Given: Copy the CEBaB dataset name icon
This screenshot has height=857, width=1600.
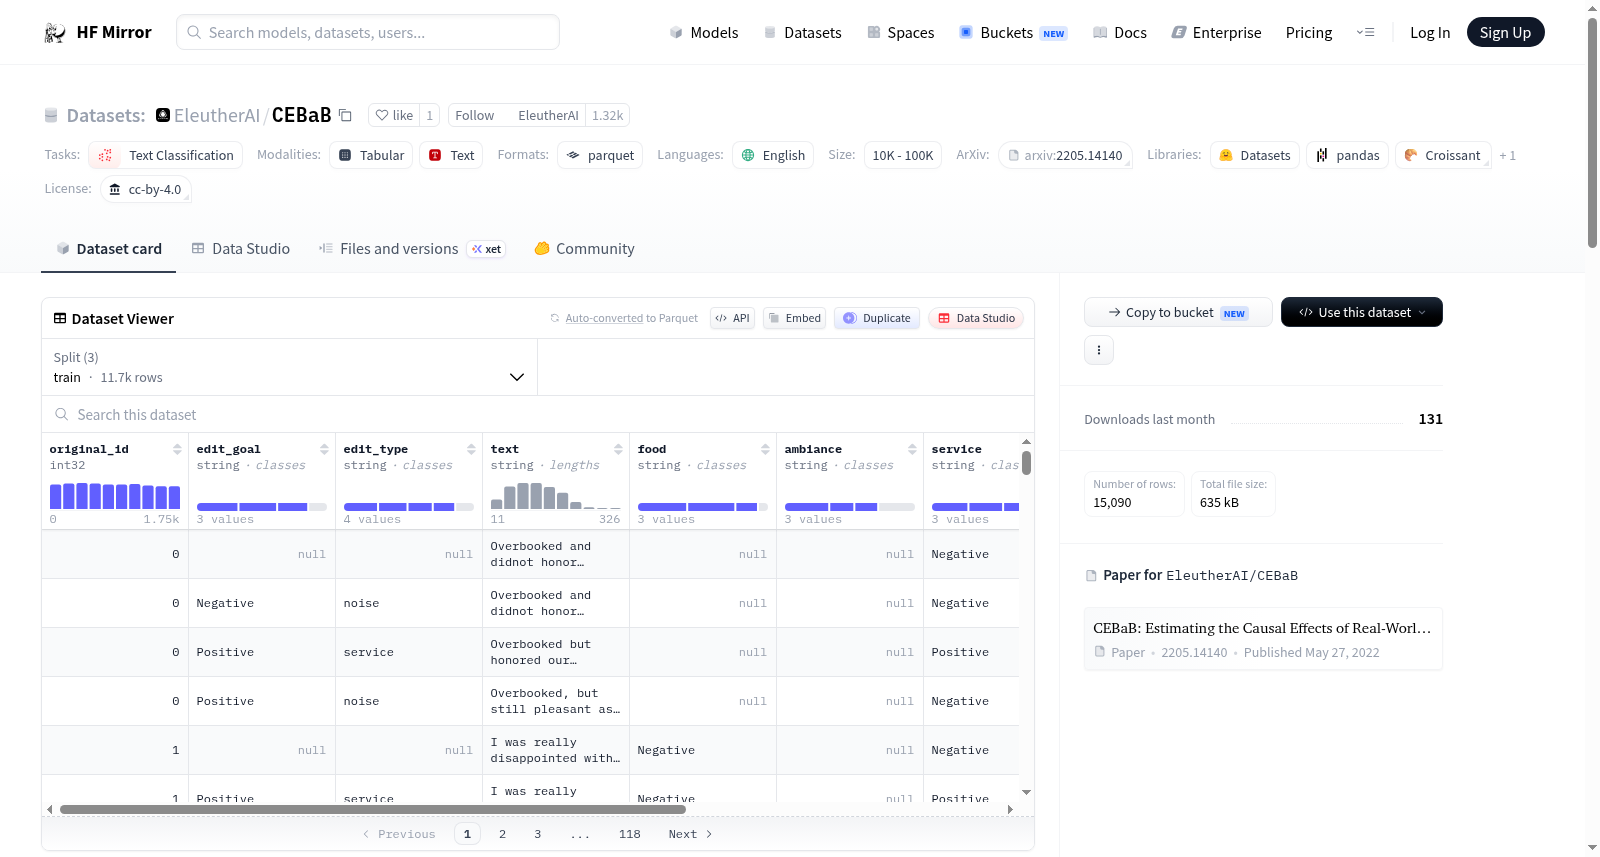Looking at the screenshot, I should pos(345,115).
